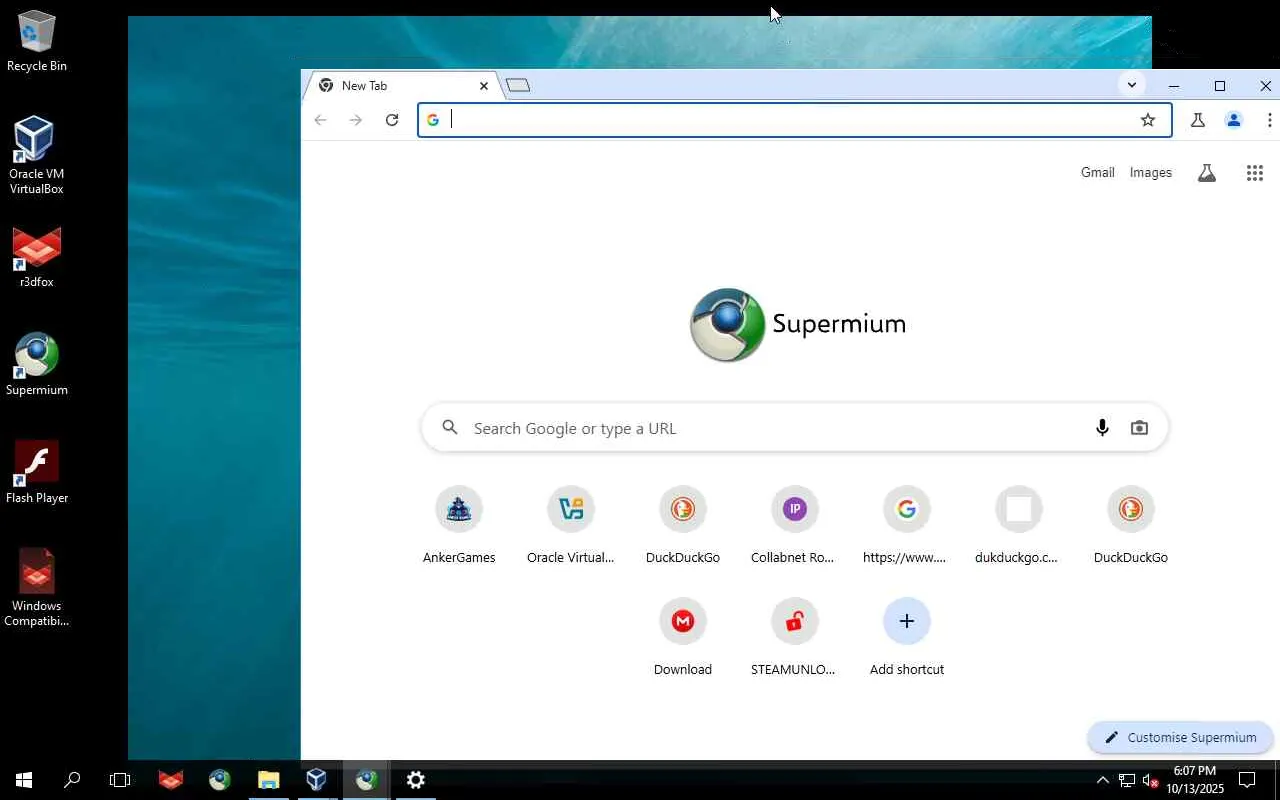The width and height of the screenshot is (1280, 800).
Task: Reload the current page
Action: coord(392,120)
